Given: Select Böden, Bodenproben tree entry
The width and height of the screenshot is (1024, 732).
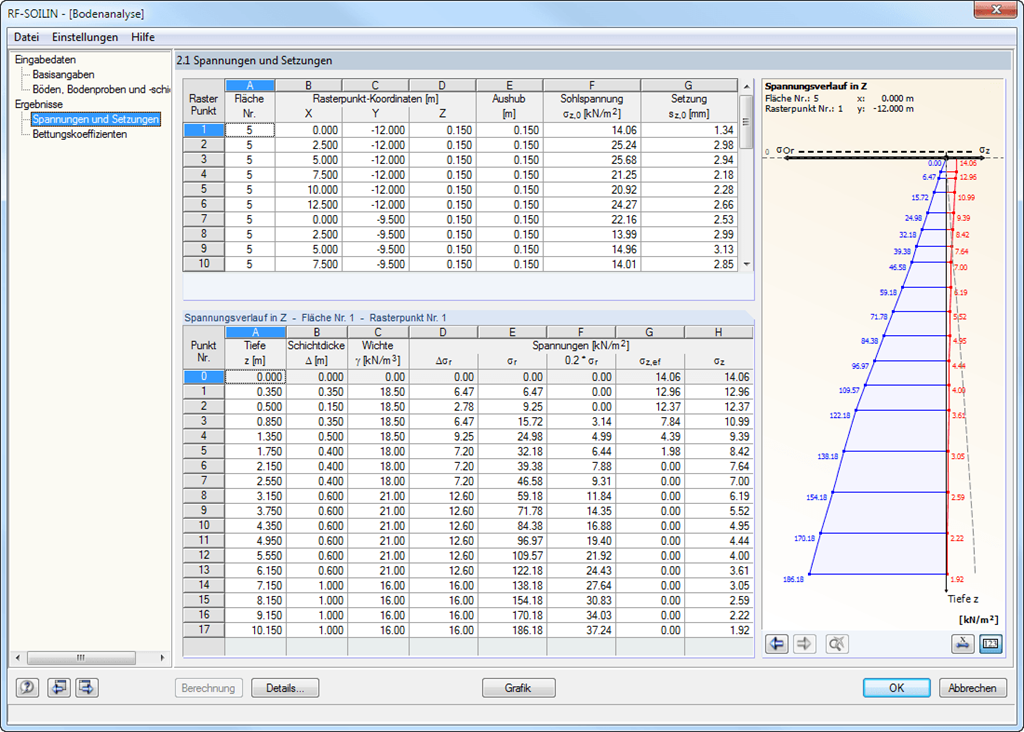Looking at the screenshot, I should click(101, 89).
